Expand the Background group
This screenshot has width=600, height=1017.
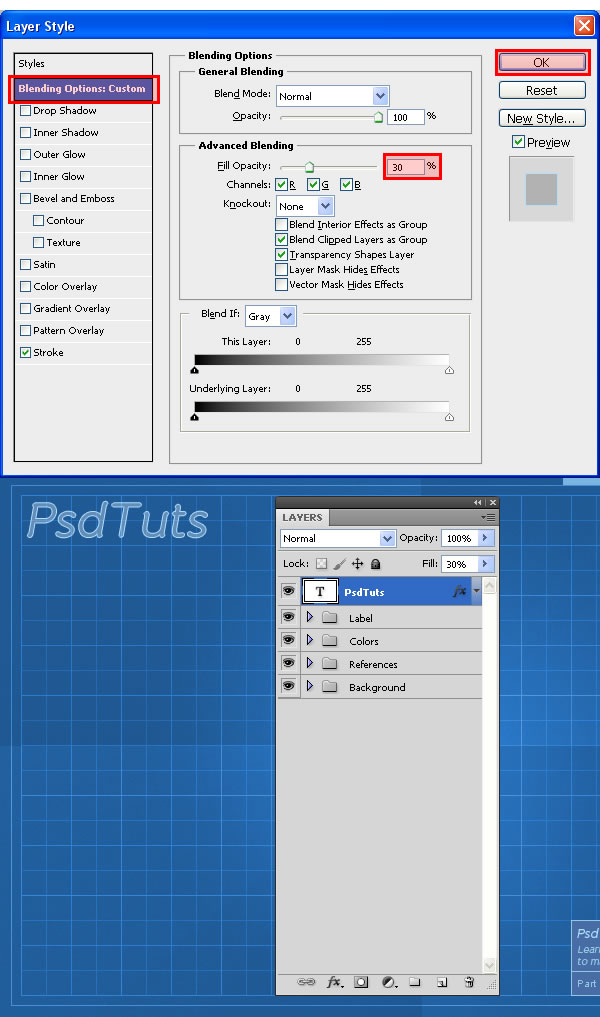pos(309,686)
